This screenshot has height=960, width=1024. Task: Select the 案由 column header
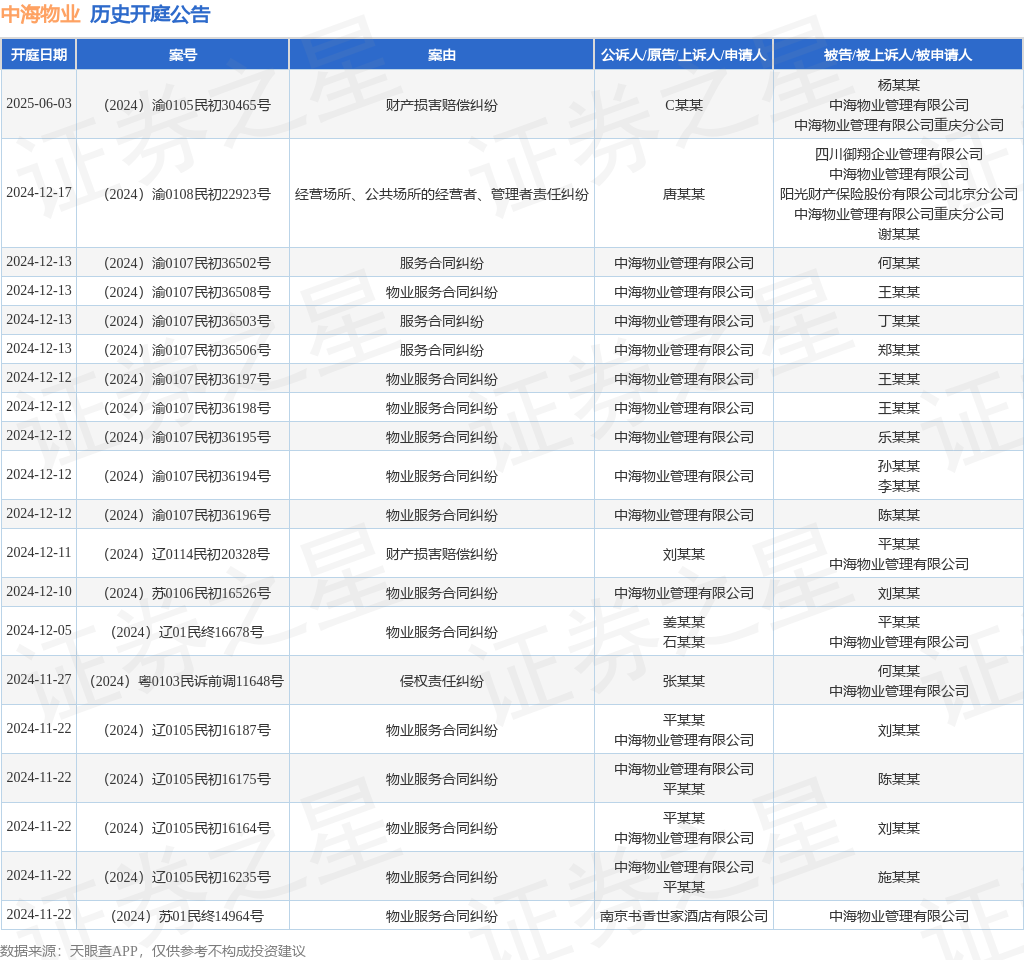pyautogui.click(x=441, y=55)
